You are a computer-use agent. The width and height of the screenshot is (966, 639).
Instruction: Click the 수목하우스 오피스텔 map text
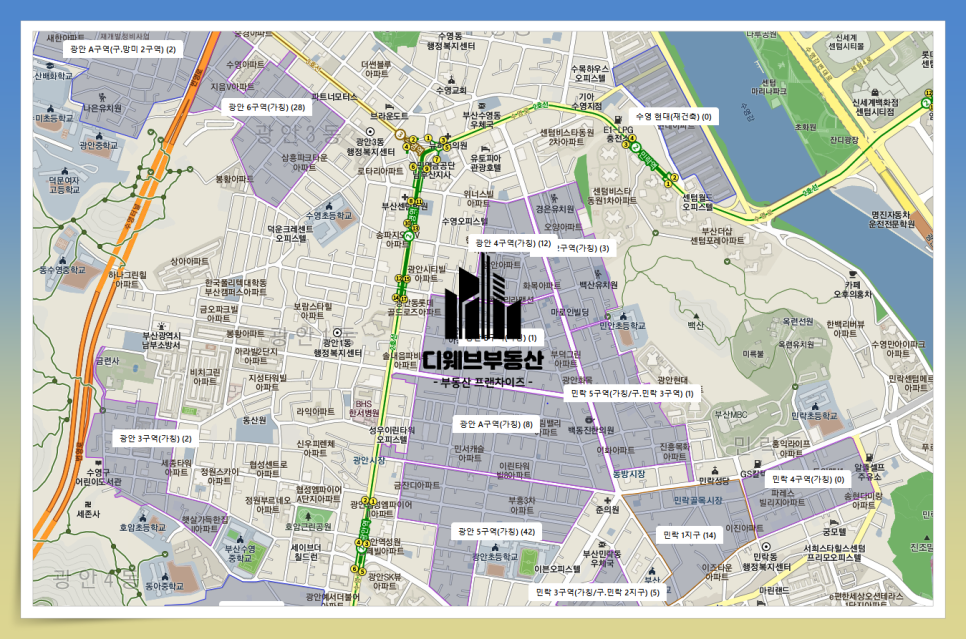pyautogui.click(x=590, y=74)
